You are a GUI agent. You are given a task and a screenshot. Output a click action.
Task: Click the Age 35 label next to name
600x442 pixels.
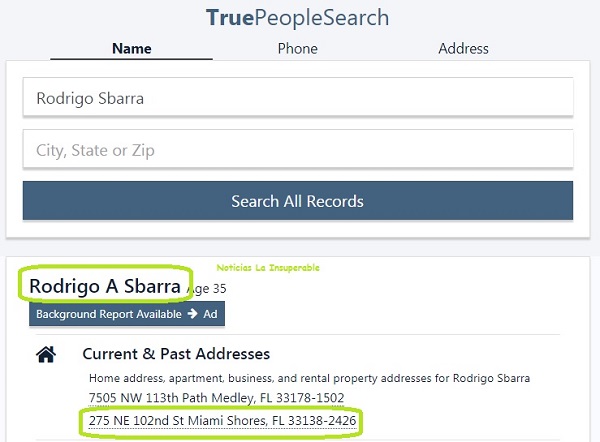tap(207, 289)
